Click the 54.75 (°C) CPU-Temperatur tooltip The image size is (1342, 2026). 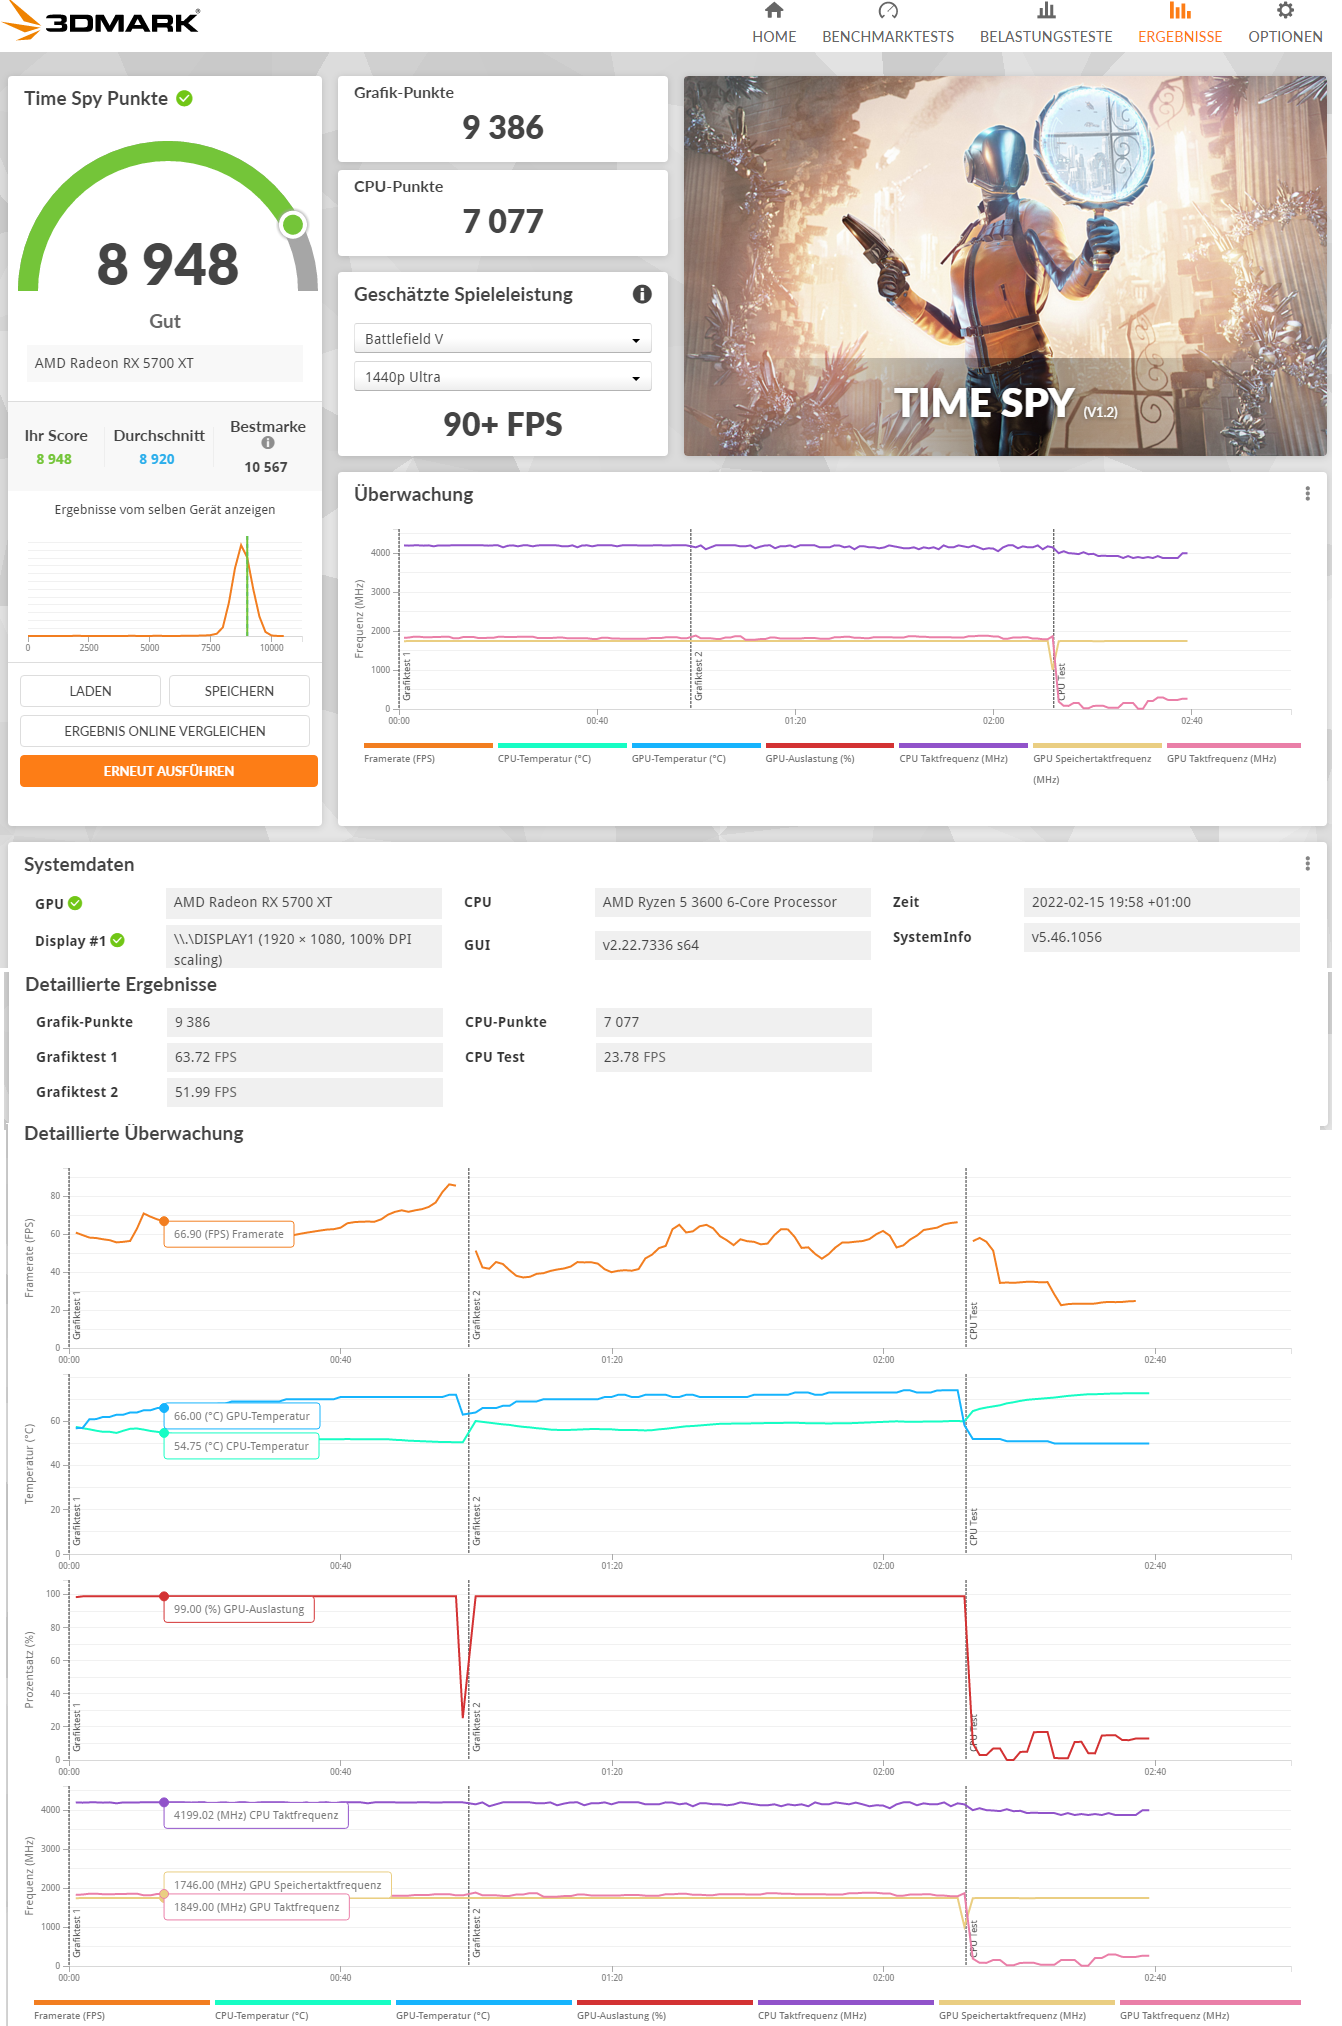[241, 1446]
